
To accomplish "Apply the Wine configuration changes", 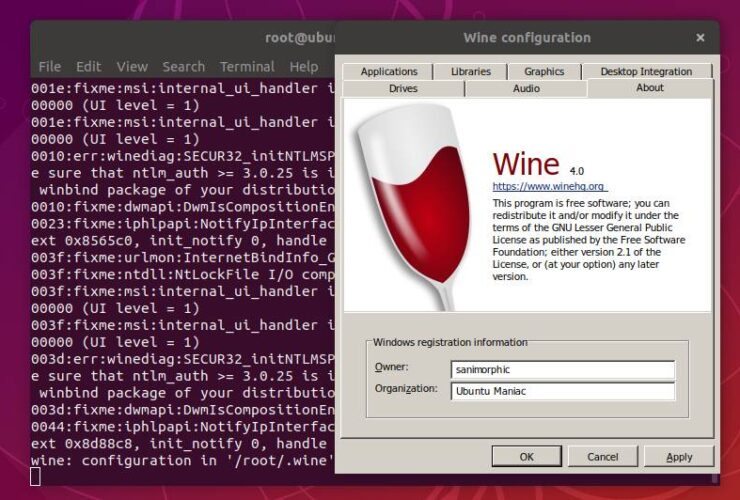I will (x=679, y=457).
